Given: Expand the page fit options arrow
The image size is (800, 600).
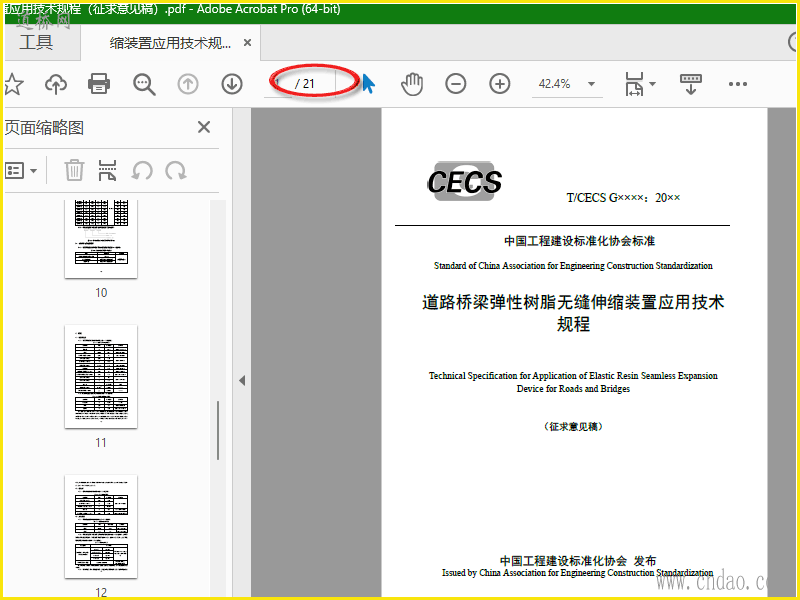Looking at the screenshot, I should [x=653, y=84].
